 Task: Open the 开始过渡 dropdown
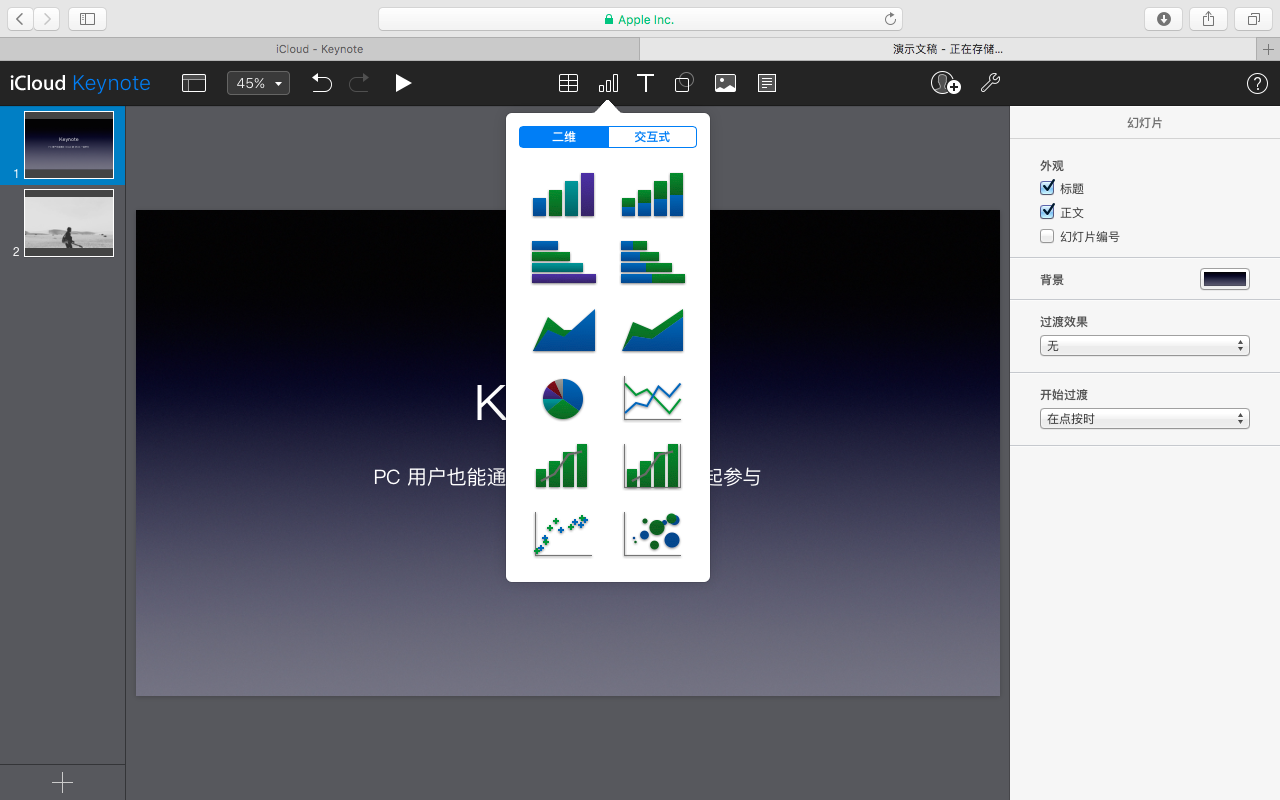coord(1144,418)
